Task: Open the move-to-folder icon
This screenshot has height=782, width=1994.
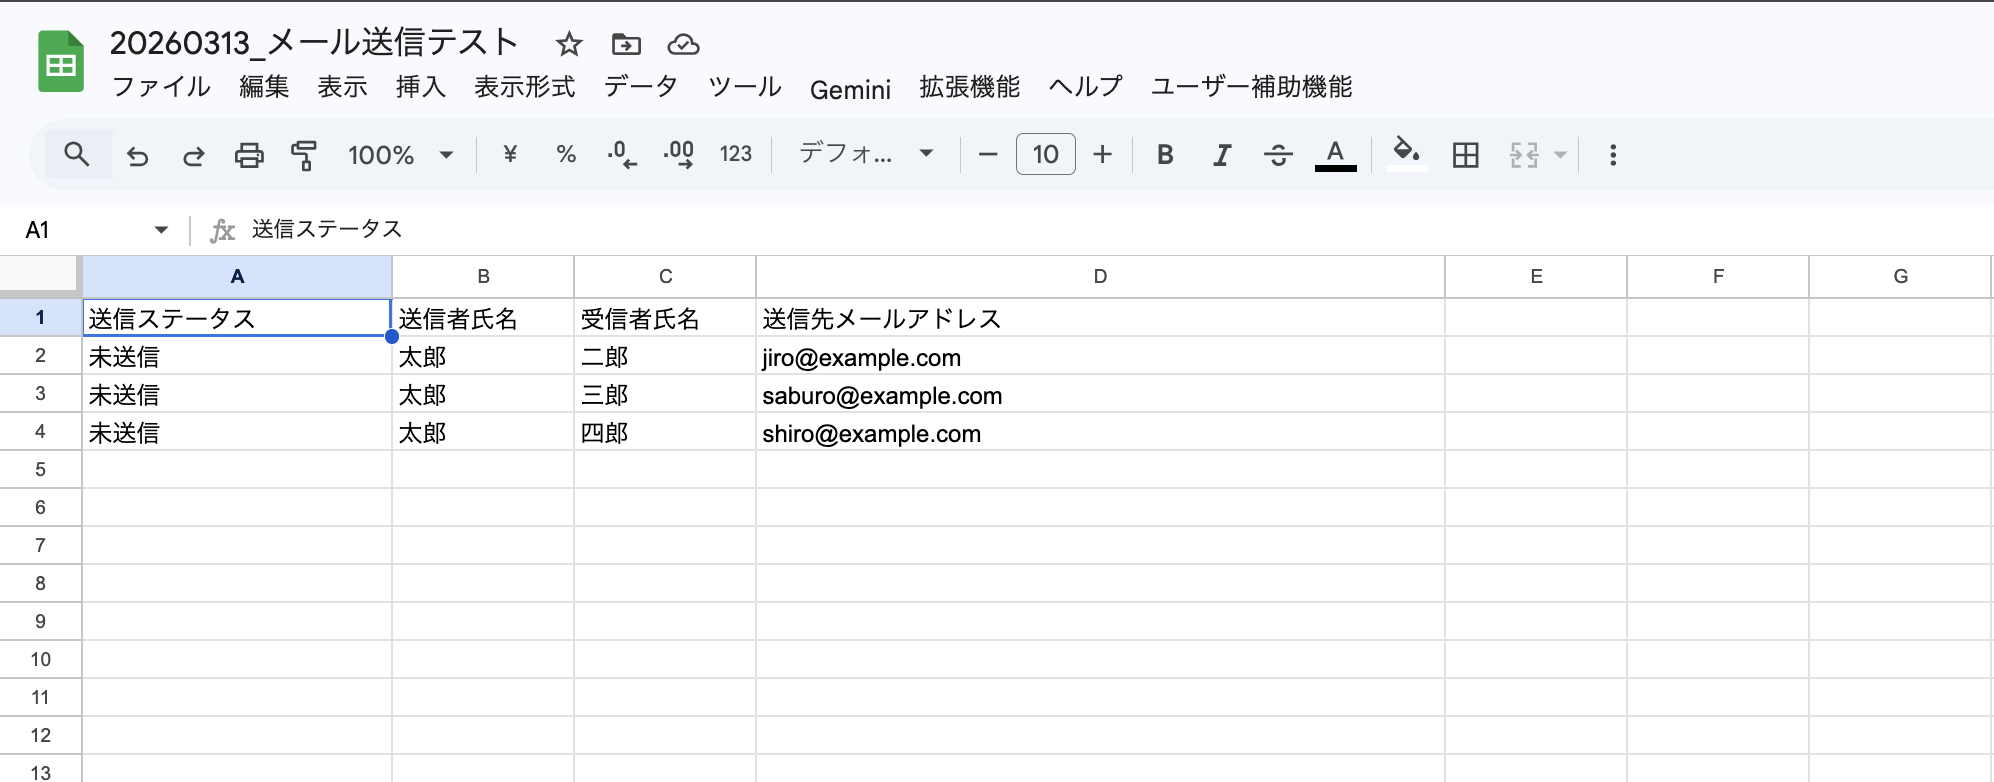Action: [x=626, y=44]
